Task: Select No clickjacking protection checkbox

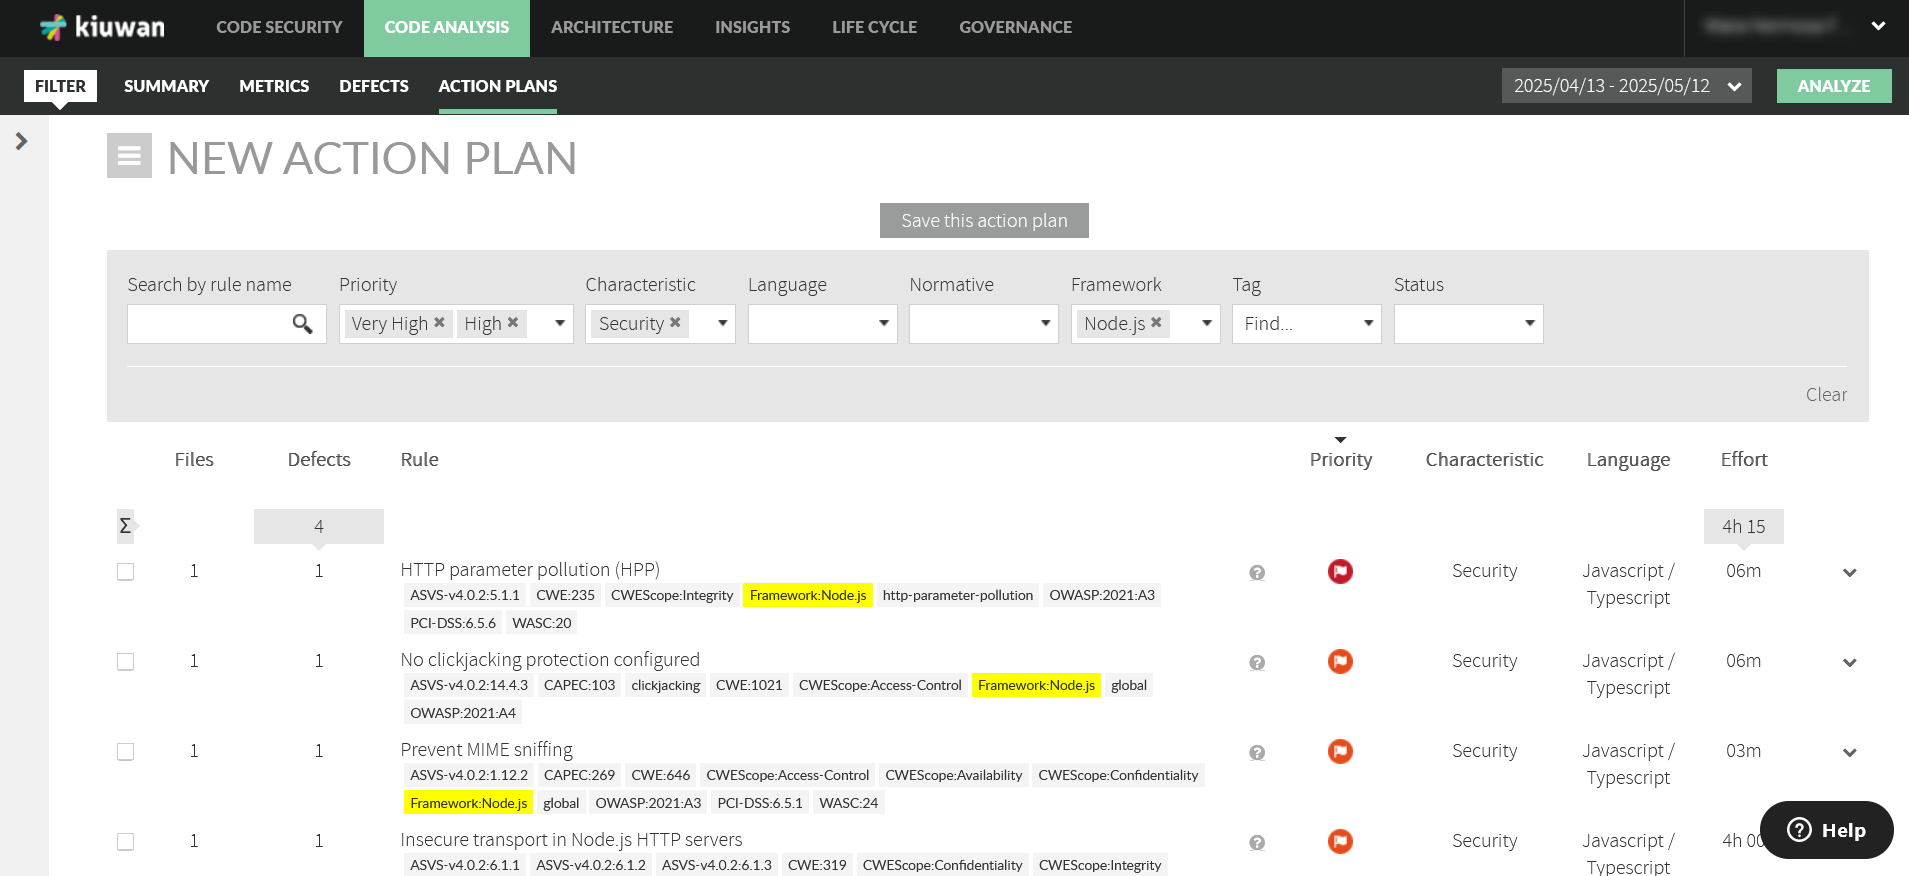Action: [125, 661]
